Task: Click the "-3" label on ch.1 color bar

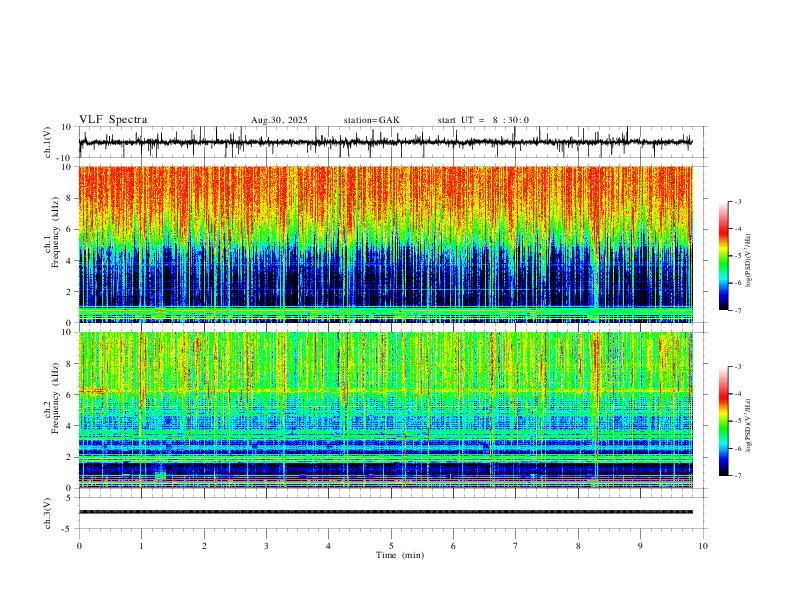Action: [x=737, y=201]
